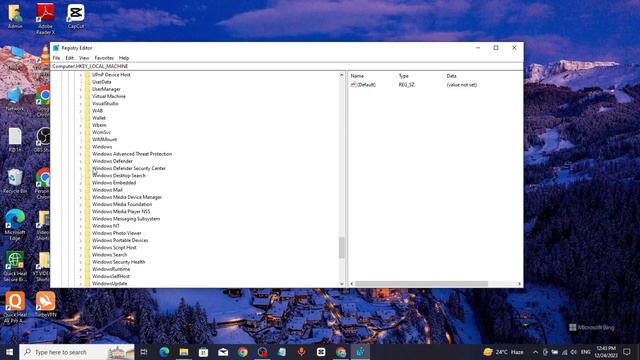
Task: Open the Mail app from taskbar
Action: click(x=223, y=352)
